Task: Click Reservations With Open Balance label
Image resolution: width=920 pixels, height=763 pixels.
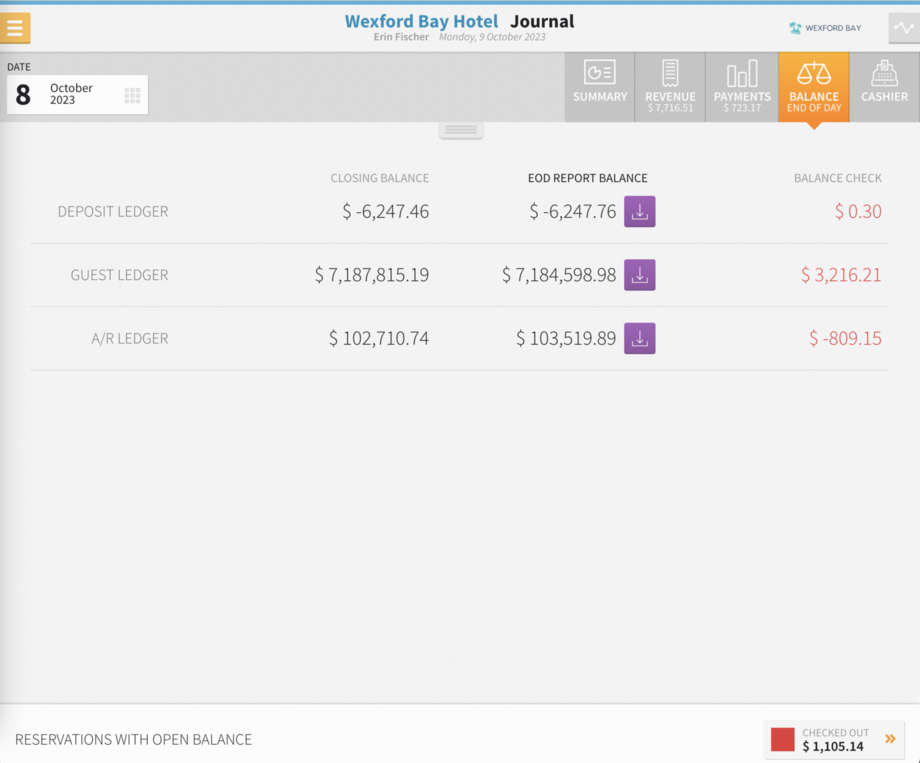Action: tap(133, 740)
